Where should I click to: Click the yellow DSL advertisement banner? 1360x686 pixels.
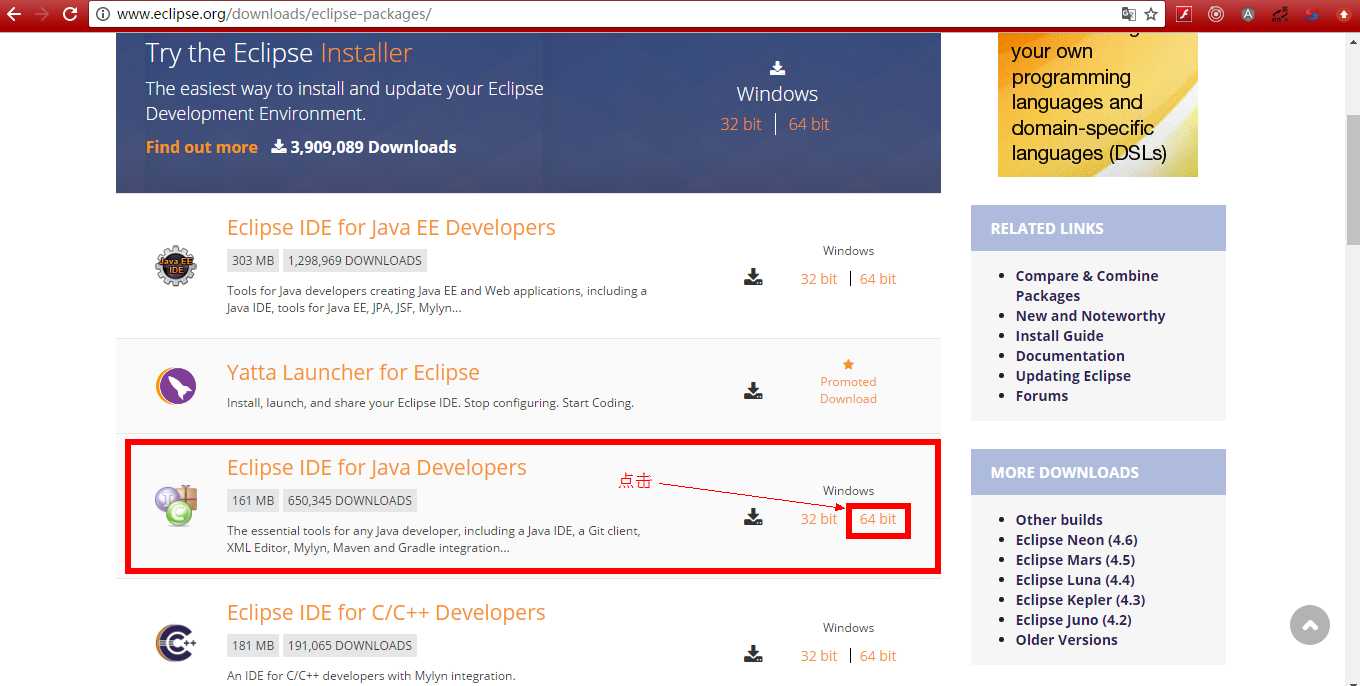1098,105
